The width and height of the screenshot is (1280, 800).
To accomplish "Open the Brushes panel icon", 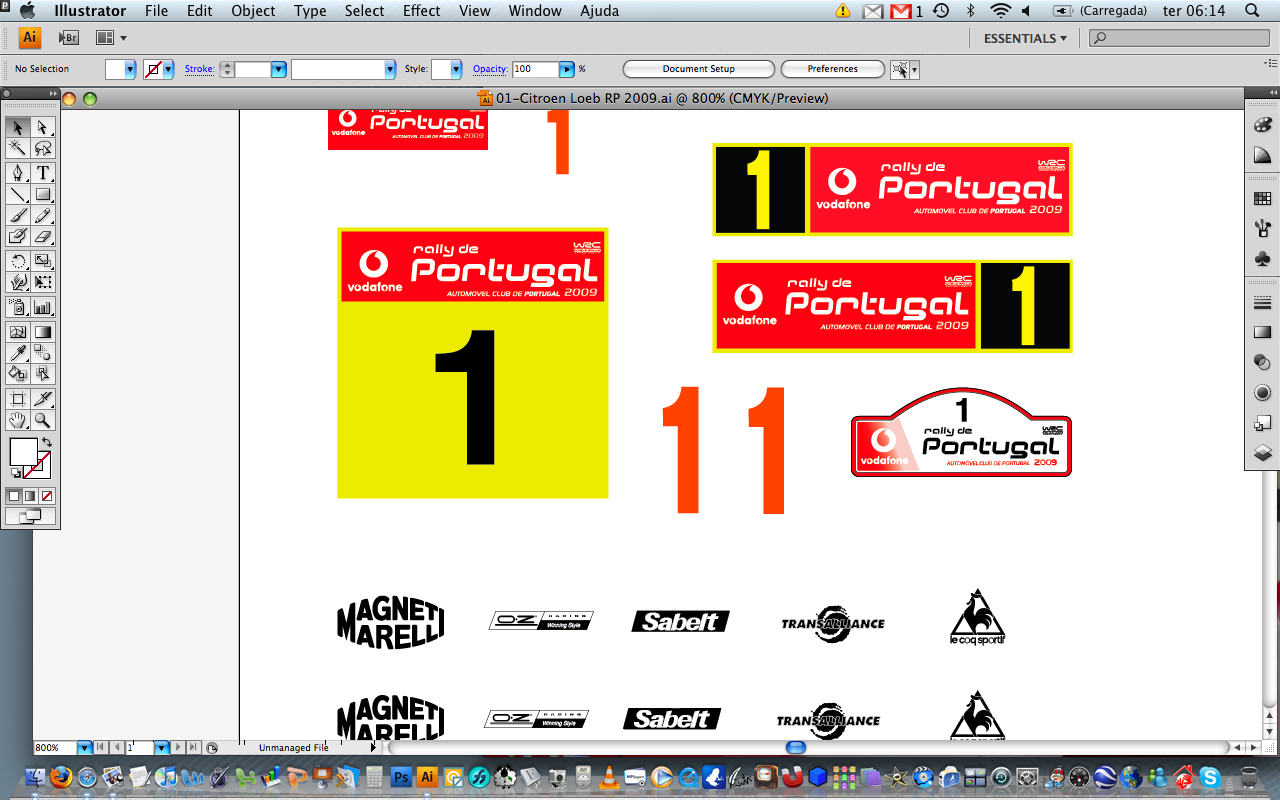I will [1262, 228].
